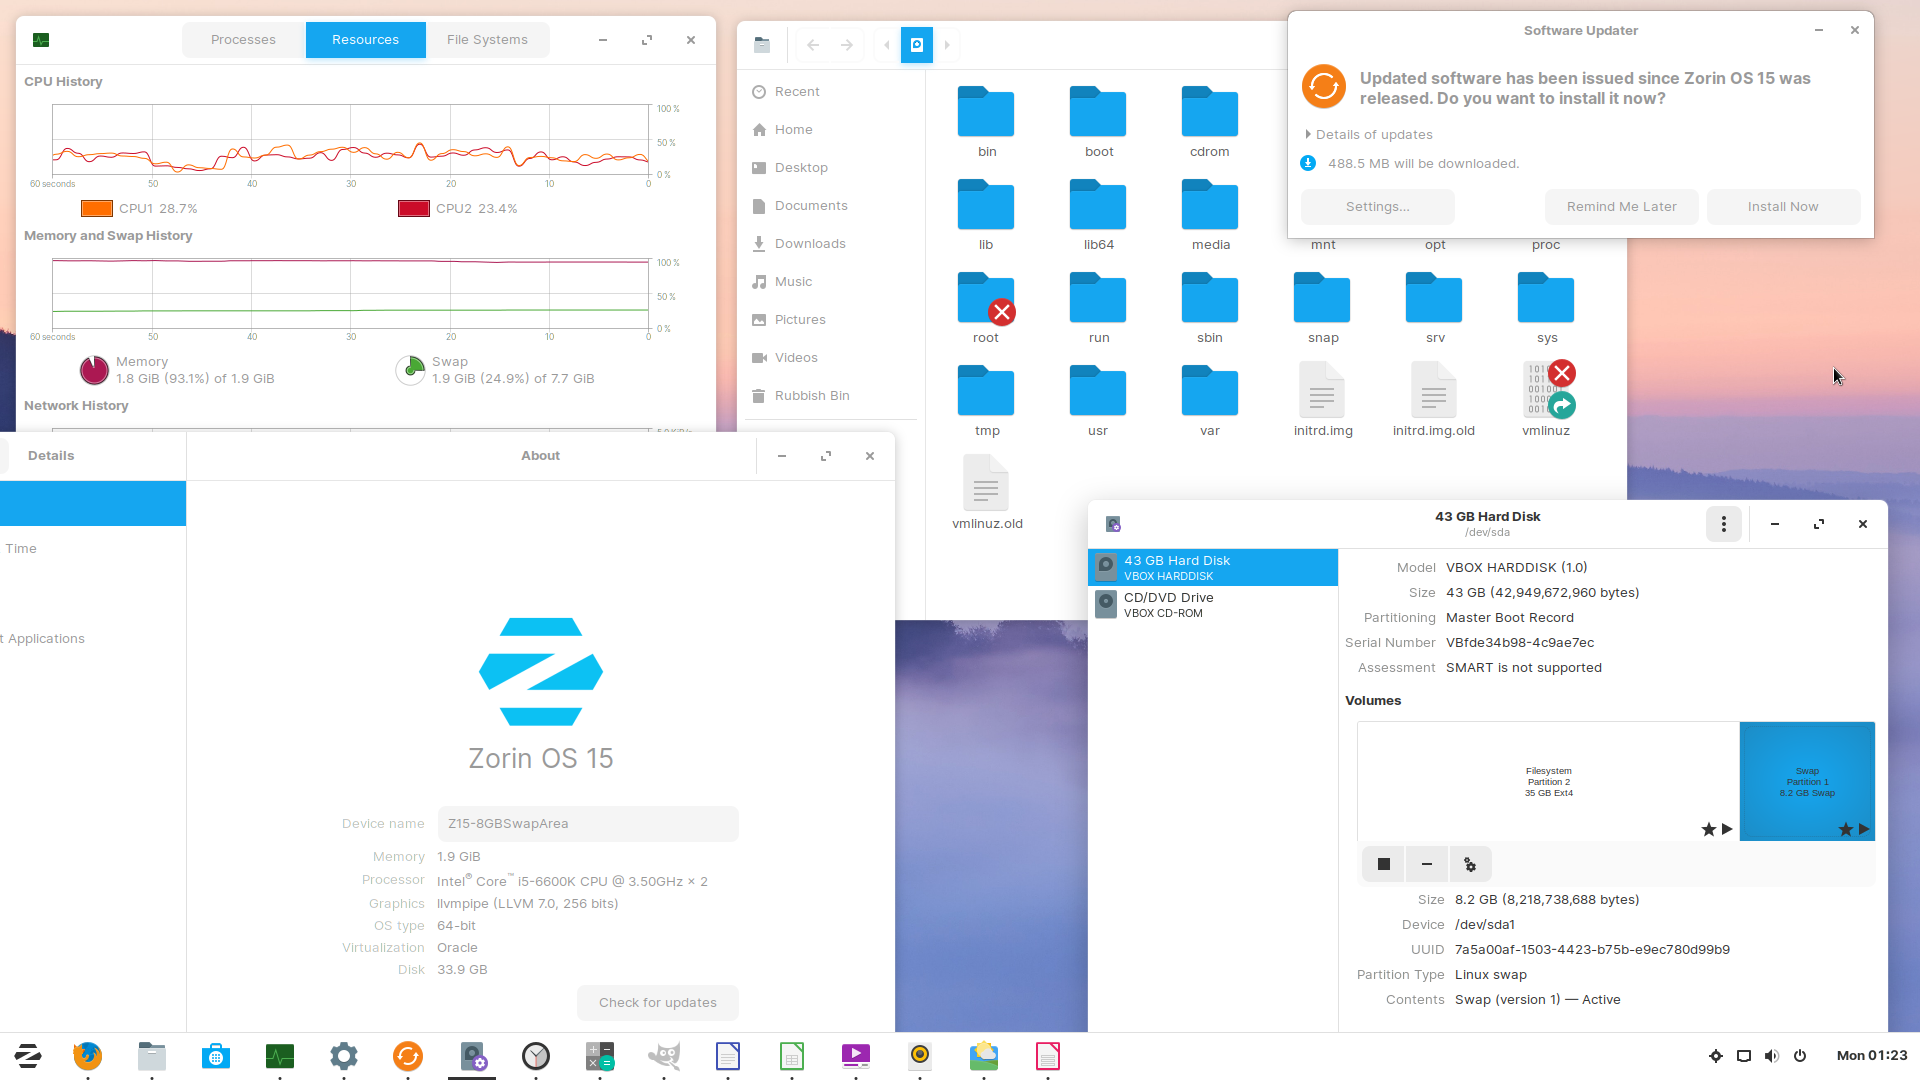Click the delete partition minus icon
Image resolution: width=1920 pixels, height=1080 pixels.
[x=1427, y=864]
